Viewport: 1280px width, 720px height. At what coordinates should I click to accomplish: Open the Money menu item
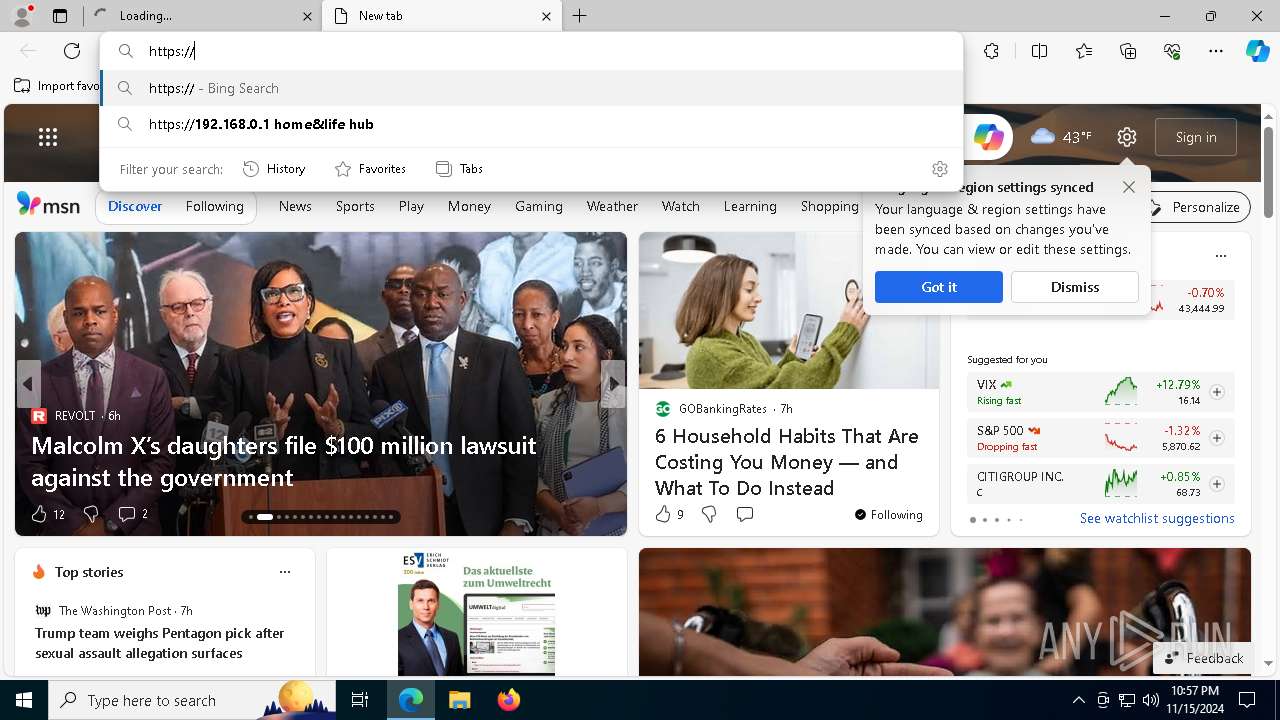tap(469, 206)
